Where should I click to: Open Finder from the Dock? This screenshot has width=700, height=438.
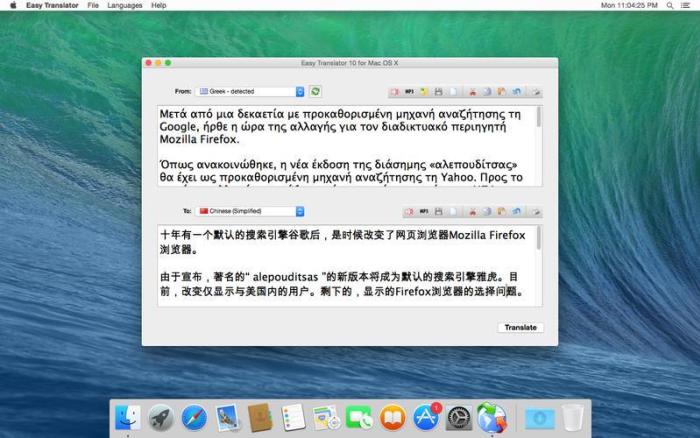coord(128,418)
